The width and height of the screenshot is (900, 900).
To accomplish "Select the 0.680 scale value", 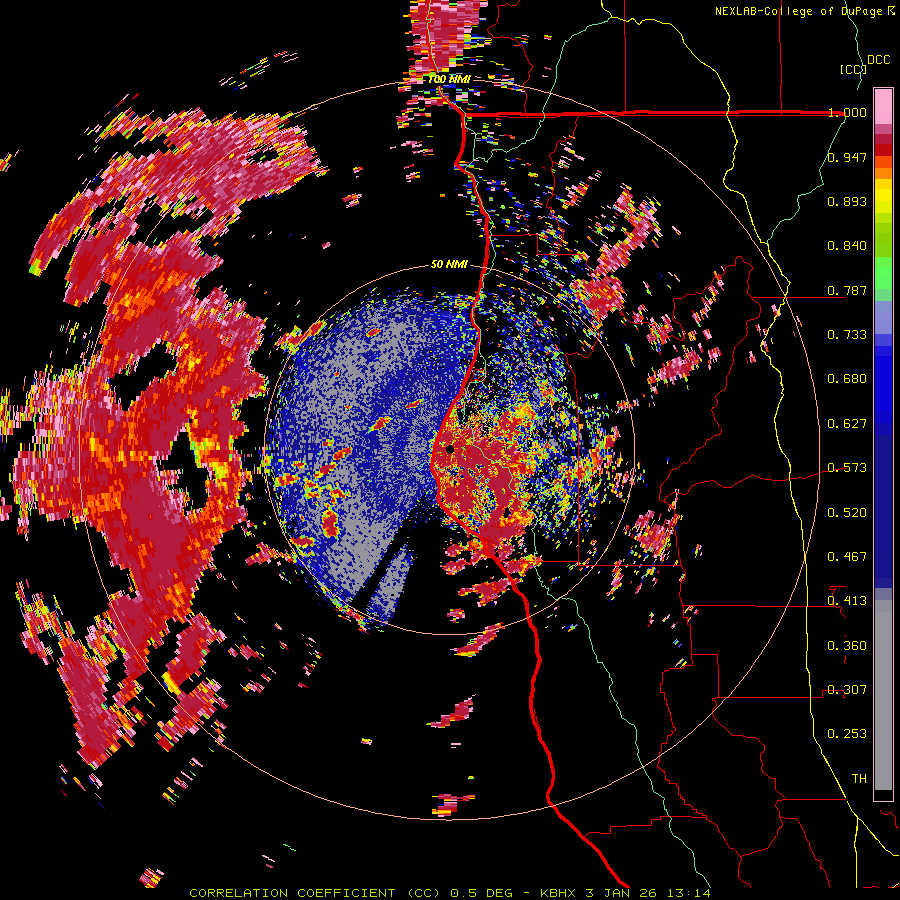I will [x=847, y=378].
